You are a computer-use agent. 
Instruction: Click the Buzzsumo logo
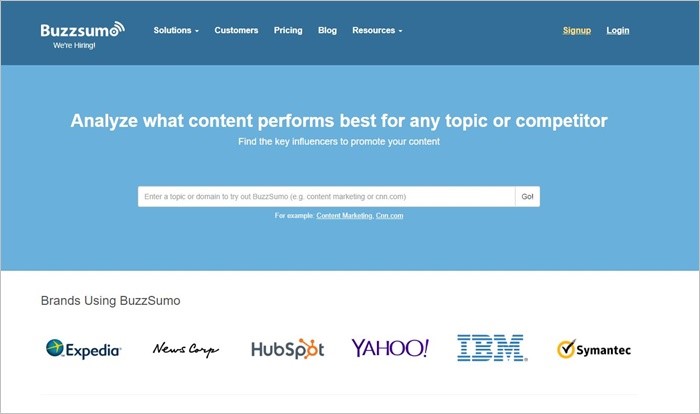83,29
